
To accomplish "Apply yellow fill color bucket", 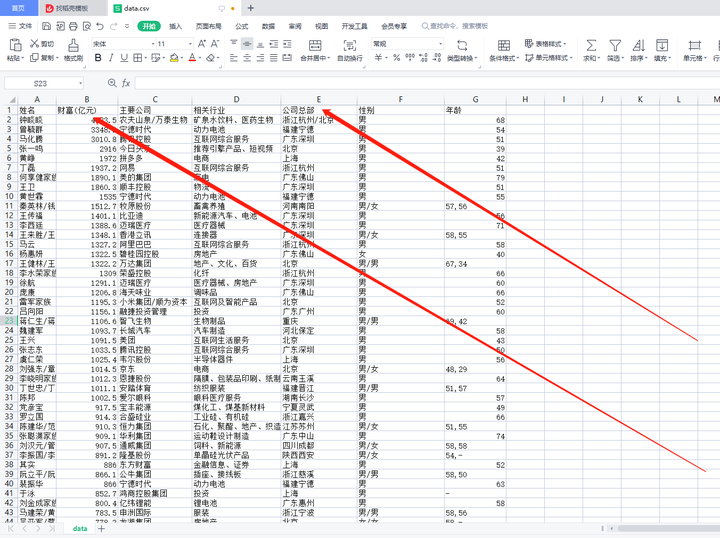I will tap(174, 58).
